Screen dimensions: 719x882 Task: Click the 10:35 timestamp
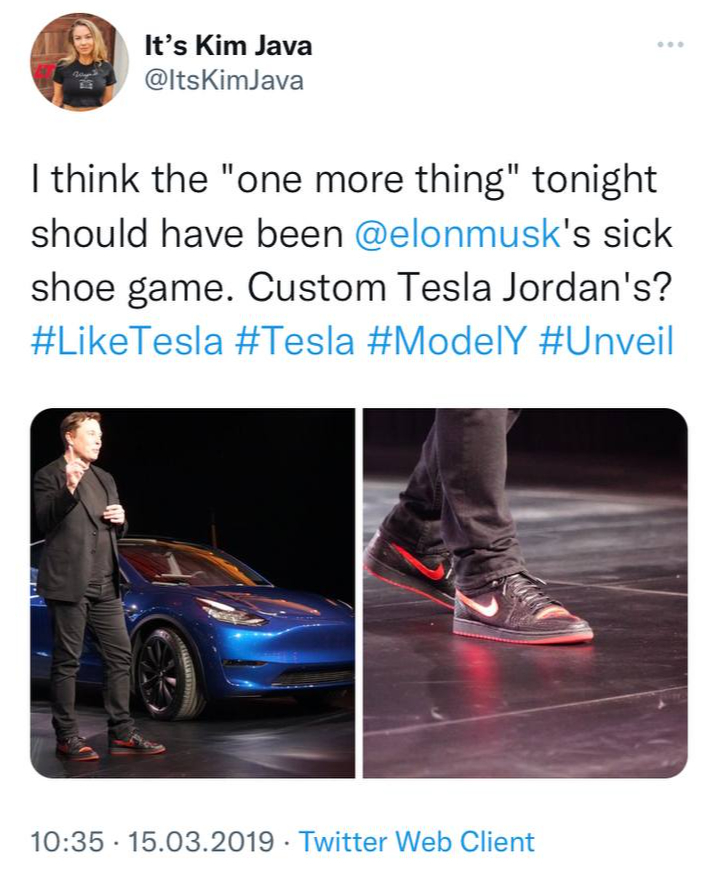point(68,842)
